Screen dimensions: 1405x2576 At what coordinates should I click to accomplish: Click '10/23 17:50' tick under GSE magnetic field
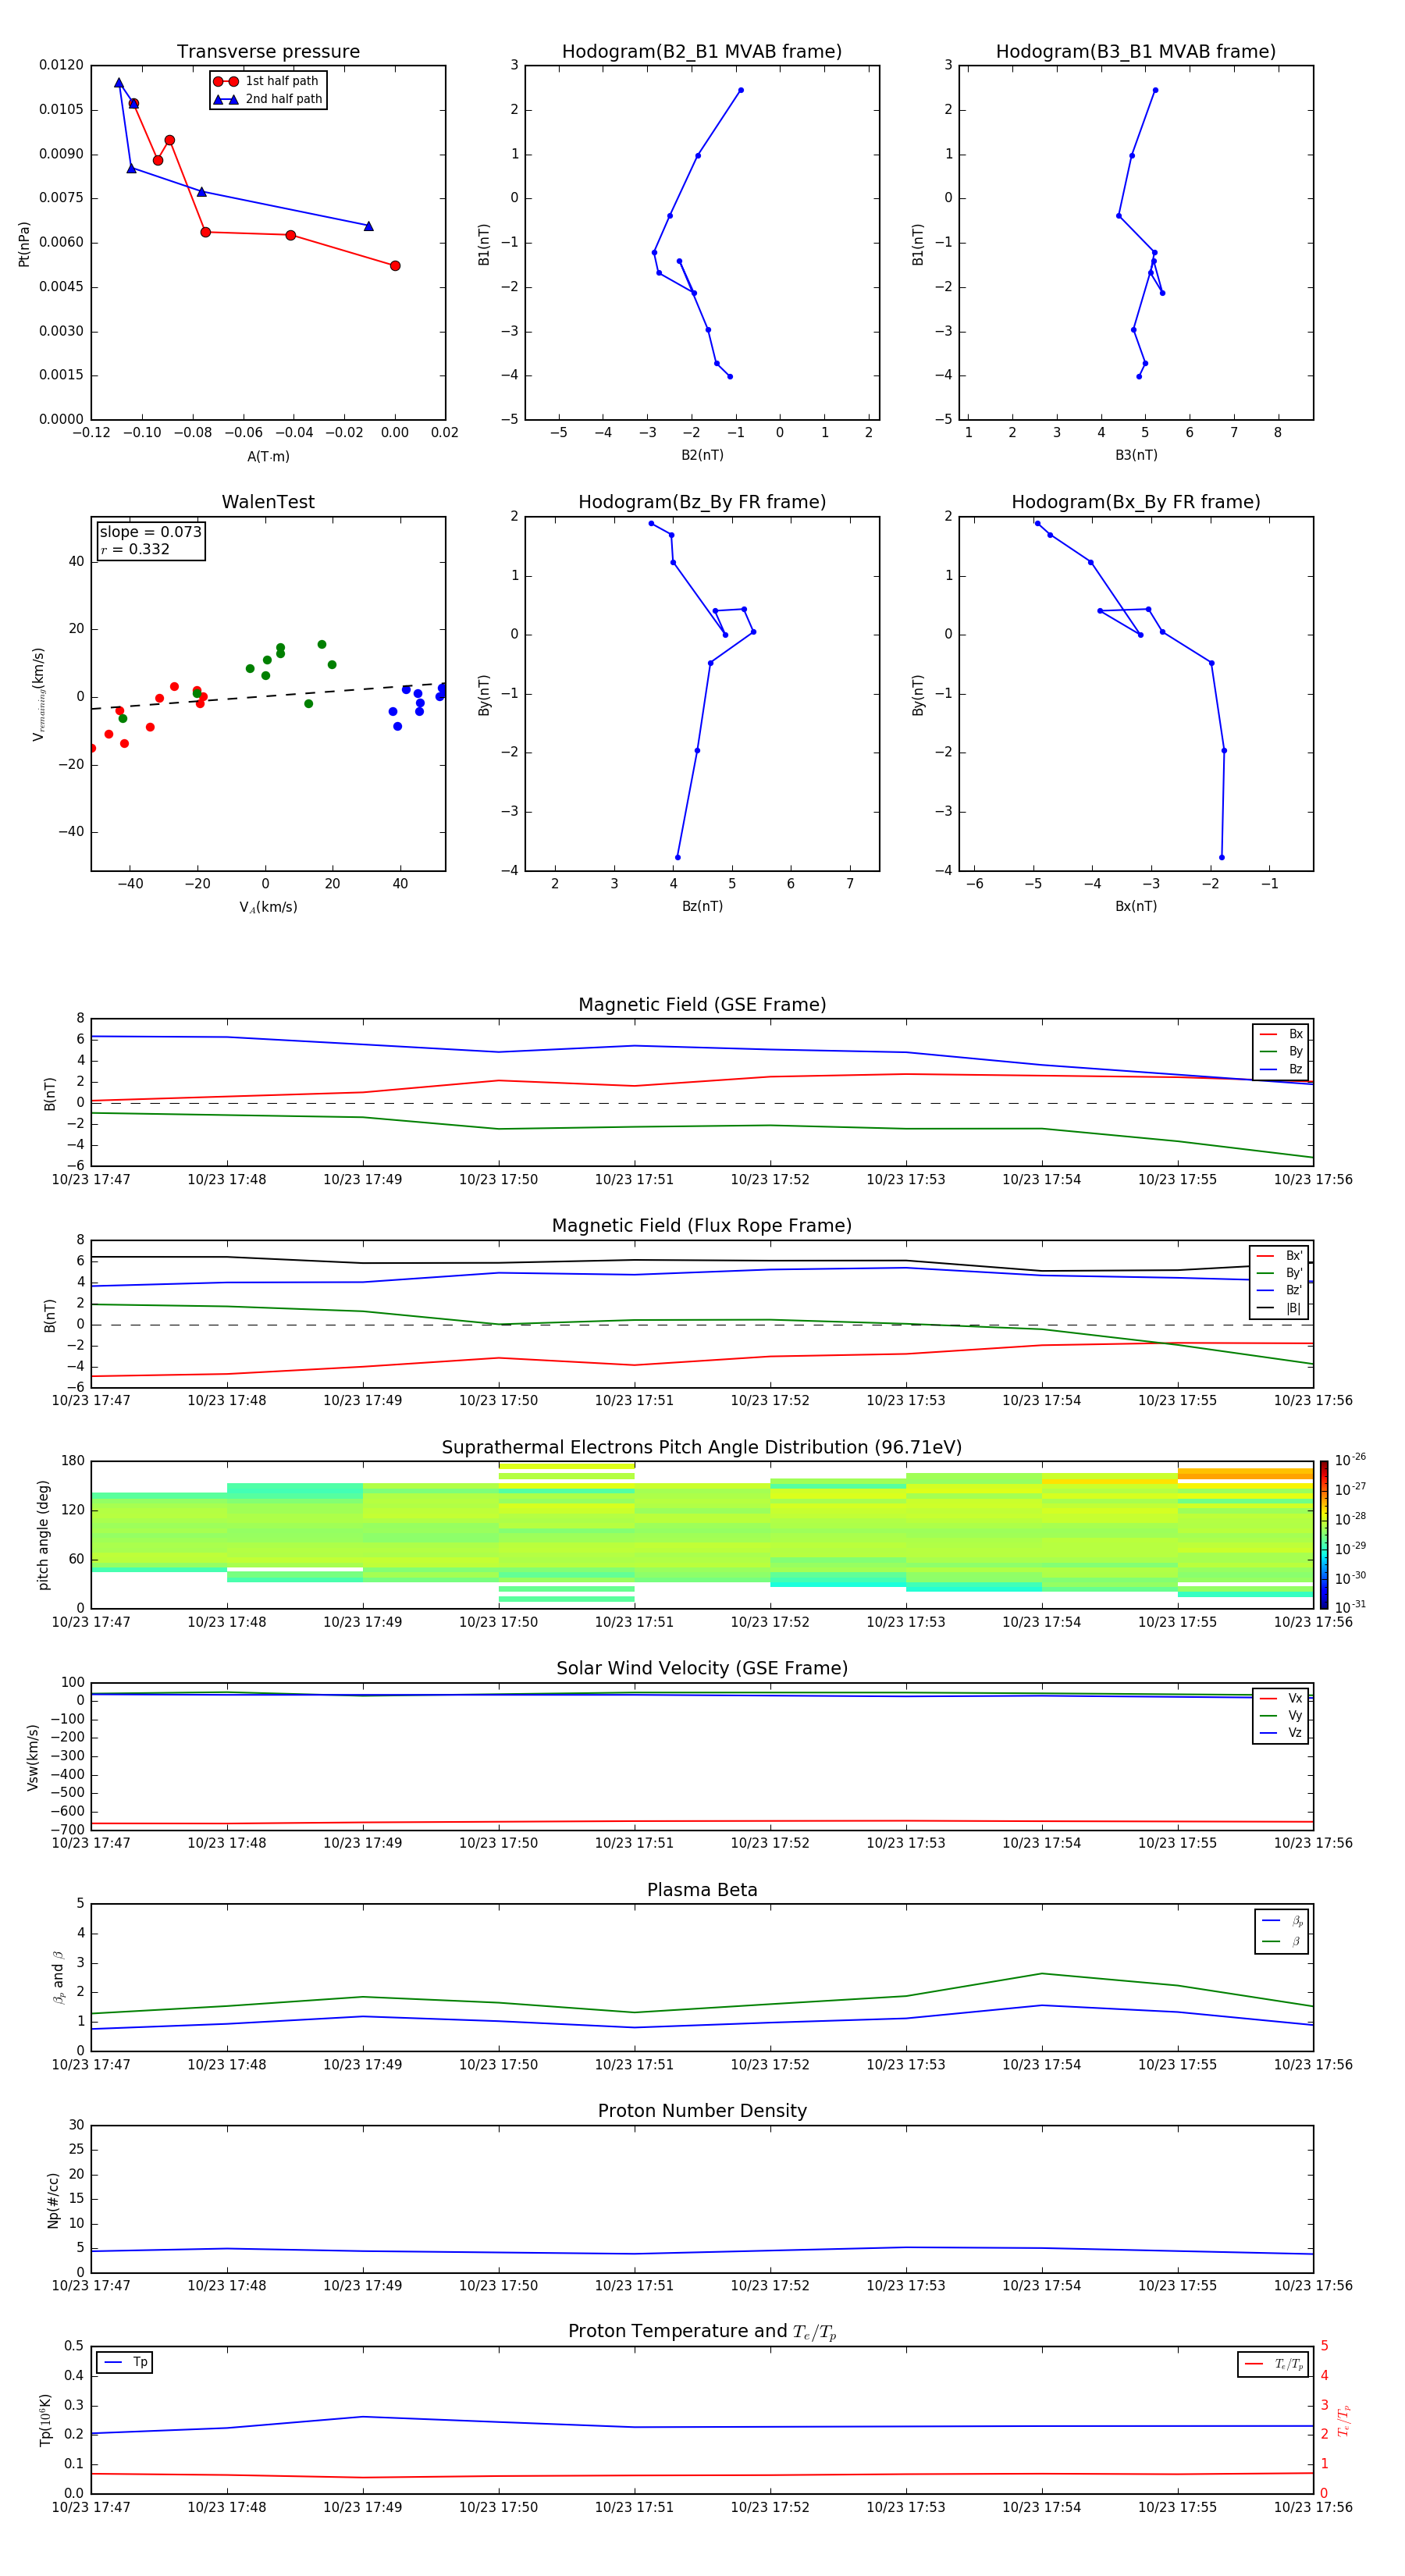click(498, 1180)
